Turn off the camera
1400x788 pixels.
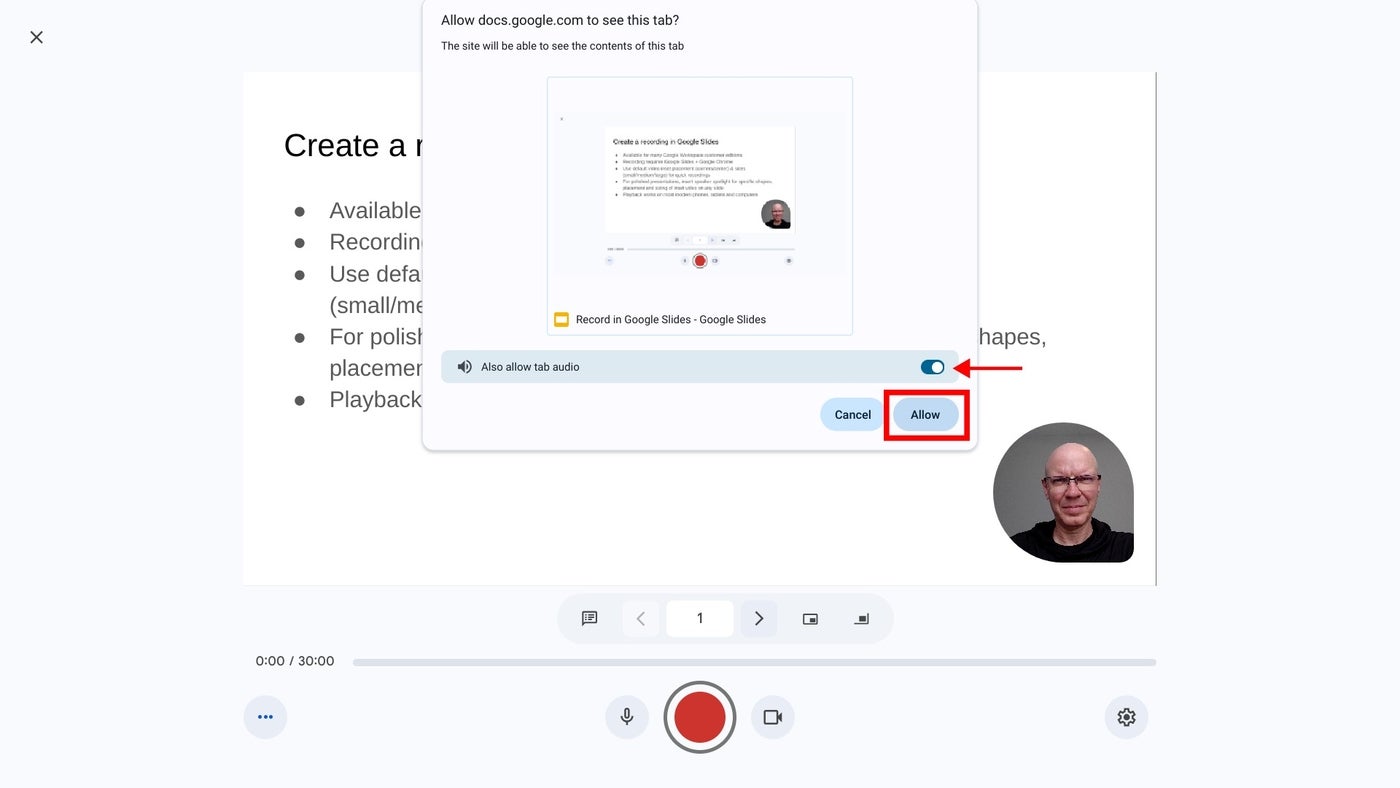tap(772, 717)
